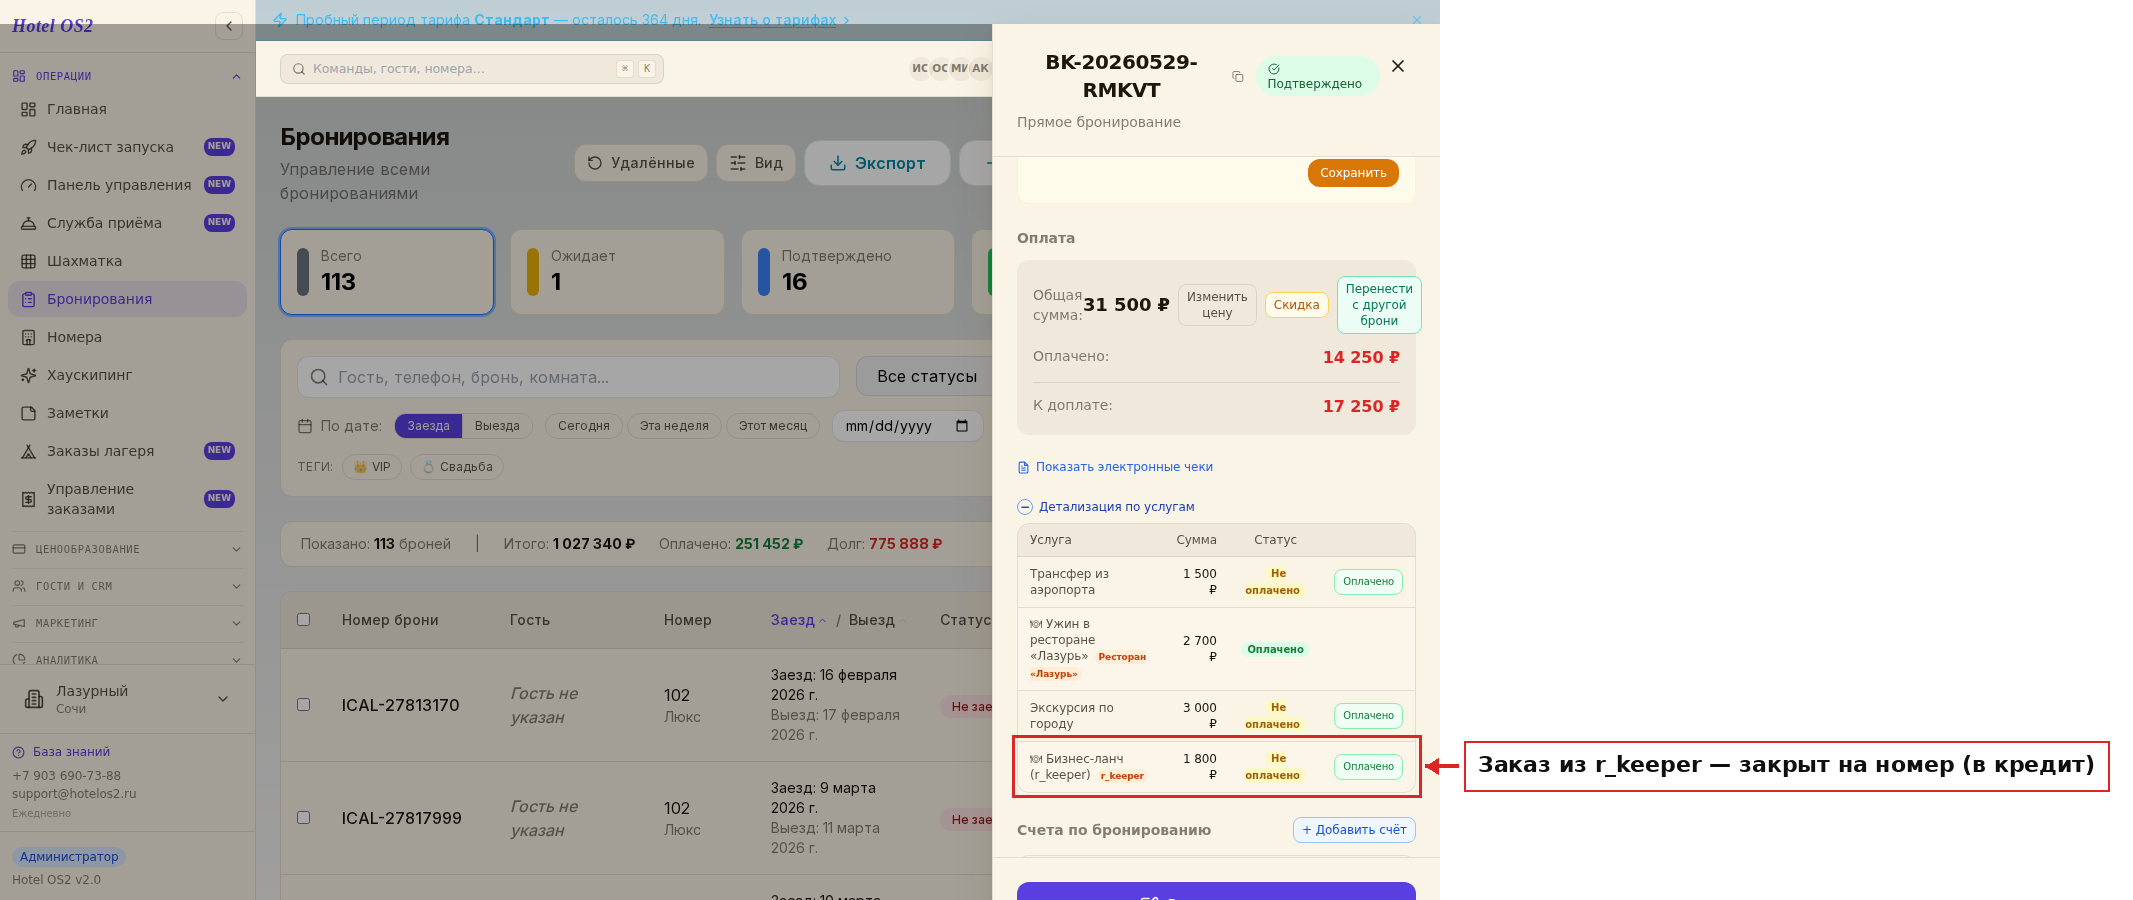Focus Гость, телефон, бронь search field
Viewport: 2133px width, 900px height.
[568, 377]
